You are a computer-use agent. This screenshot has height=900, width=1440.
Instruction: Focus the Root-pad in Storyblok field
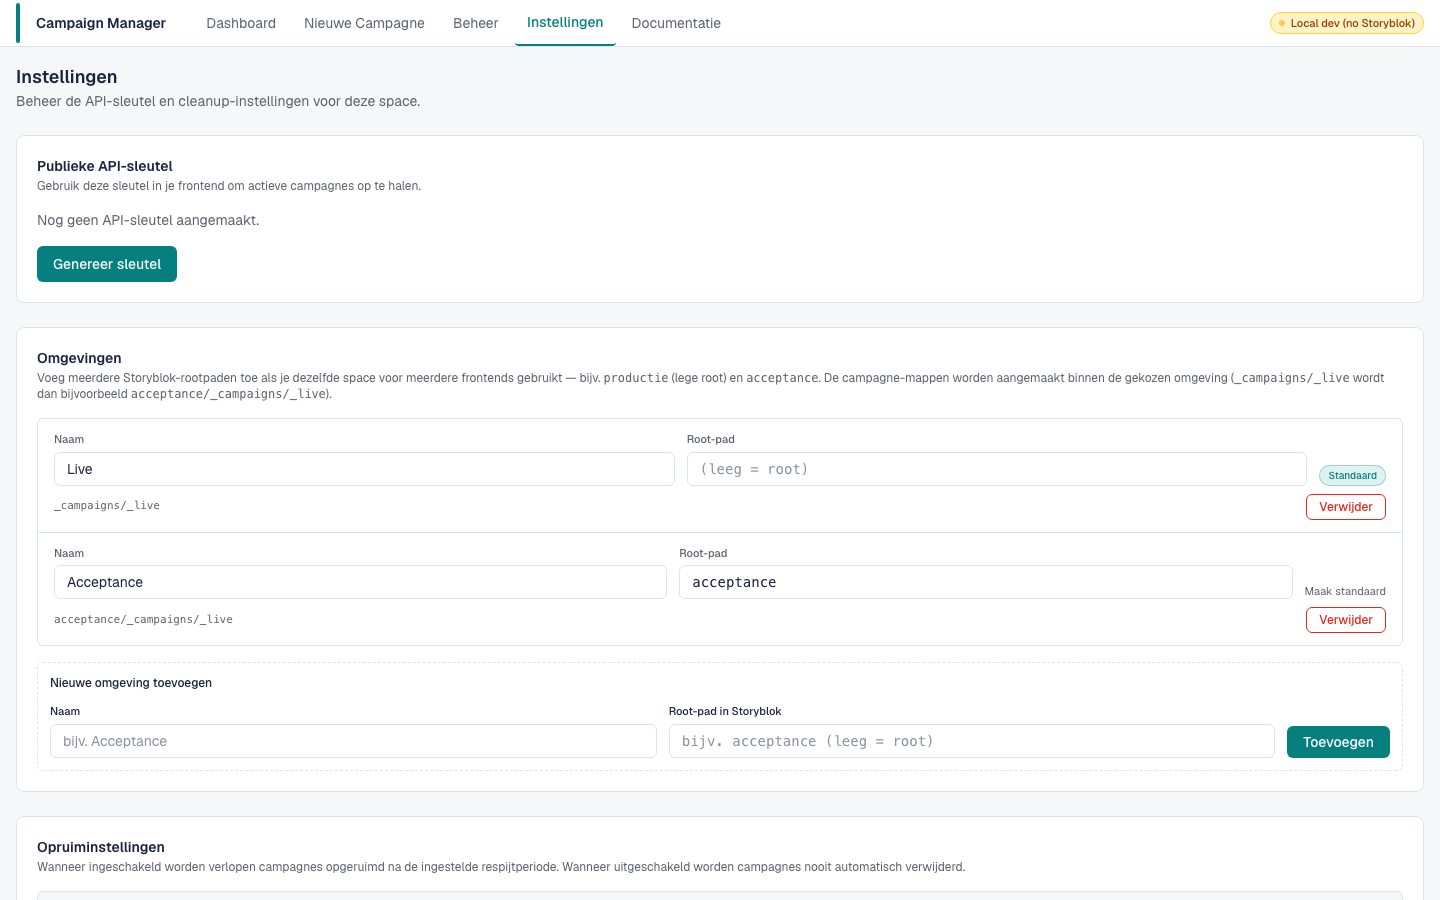point(972,741)
